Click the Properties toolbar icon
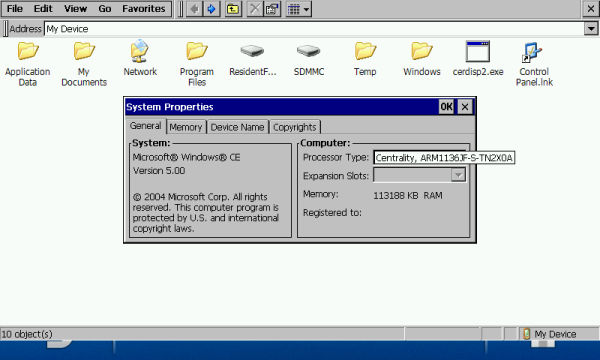 [x=272, y=9]
